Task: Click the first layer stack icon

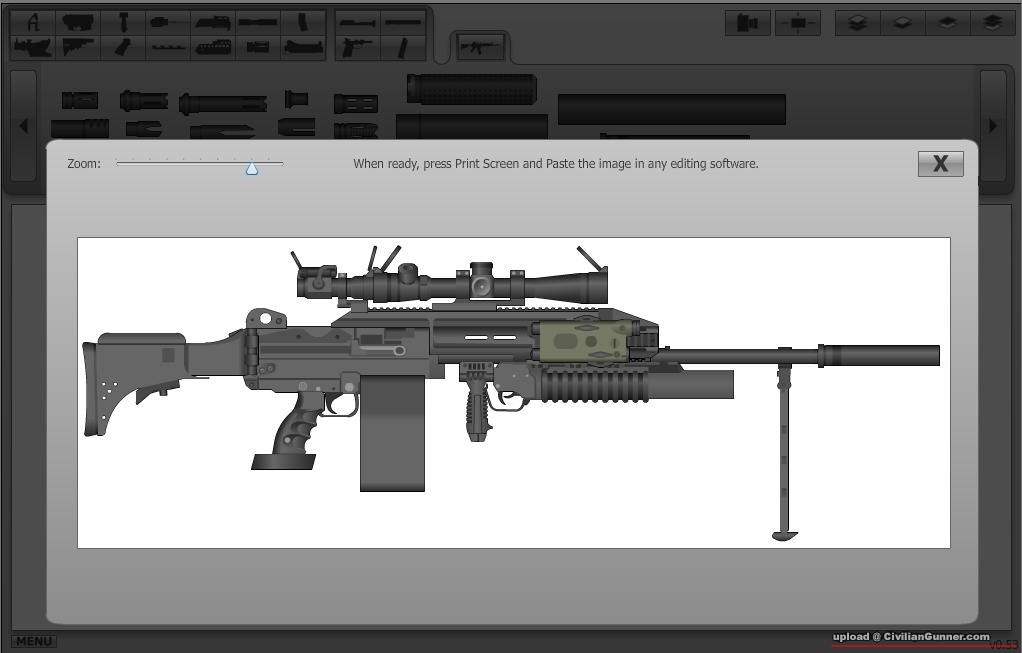Action: pyautogui.click(x=857, y=23)
